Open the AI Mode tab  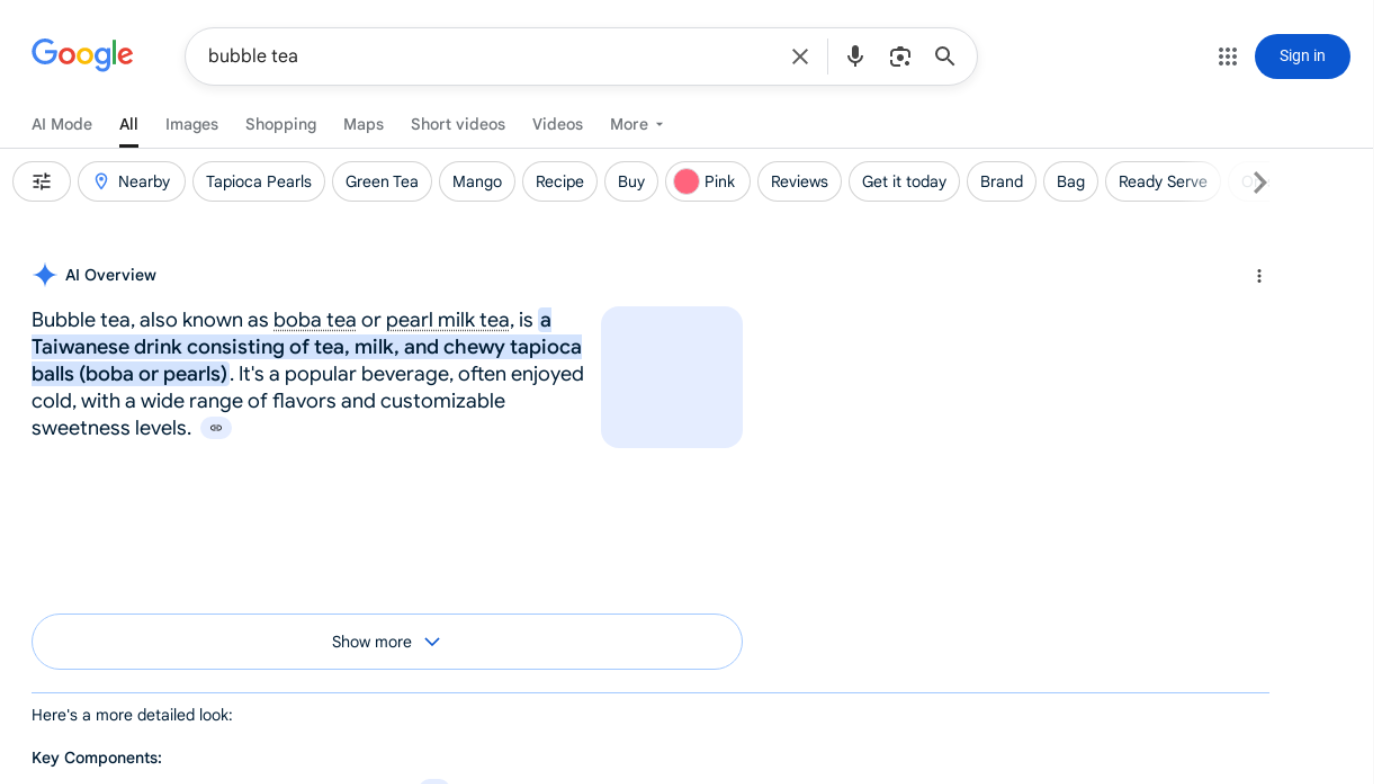tap(62, 125)
